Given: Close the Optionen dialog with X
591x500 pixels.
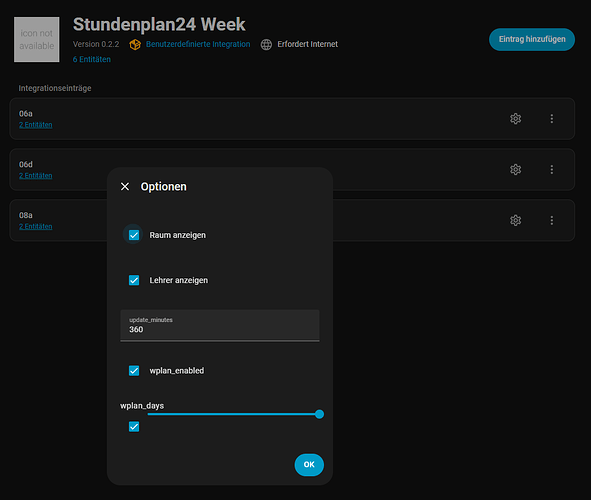Looking at the screenshot, I should [125, 187].
